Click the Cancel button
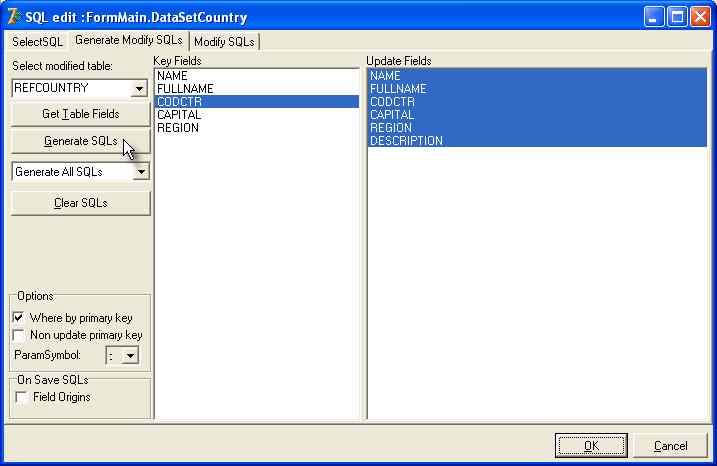 click(670, 445)
